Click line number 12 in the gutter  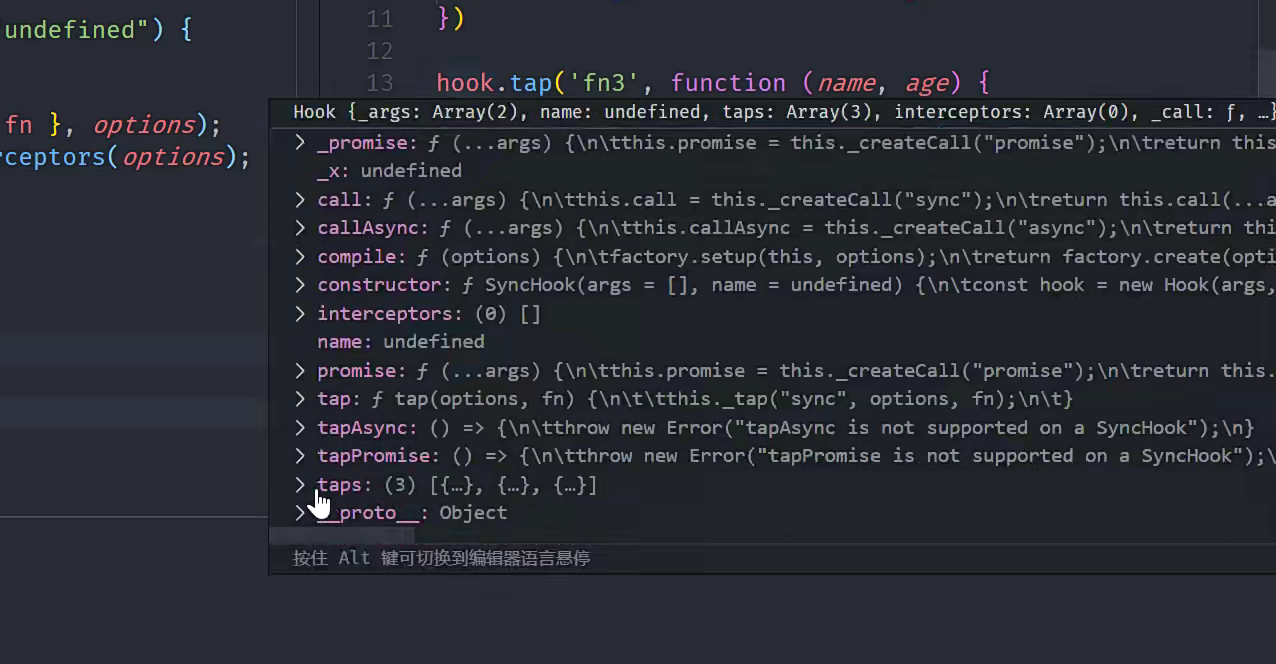click(380, 51)
